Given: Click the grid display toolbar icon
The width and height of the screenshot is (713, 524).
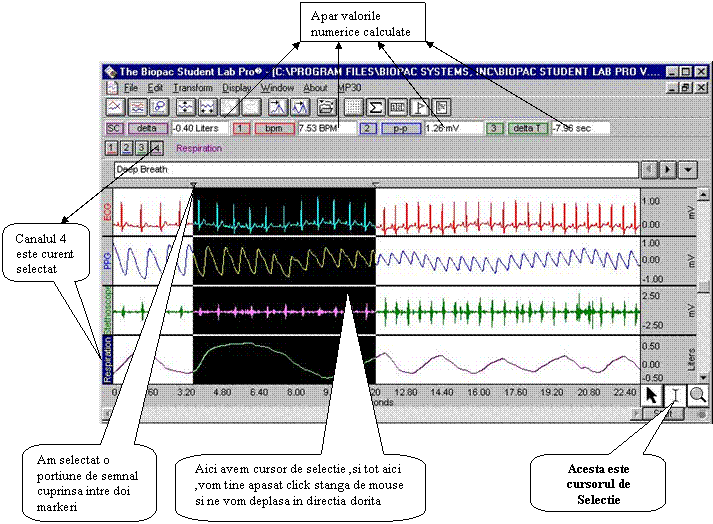Looking at the screenshot, I should click(x=353, y=107).
